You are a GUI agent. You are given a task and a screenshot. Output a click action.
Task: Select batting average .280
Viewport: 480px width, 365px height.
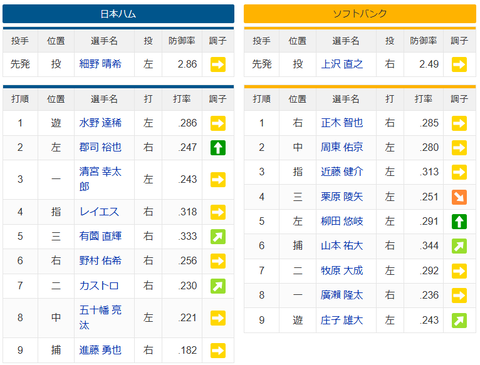pos(430,147)
